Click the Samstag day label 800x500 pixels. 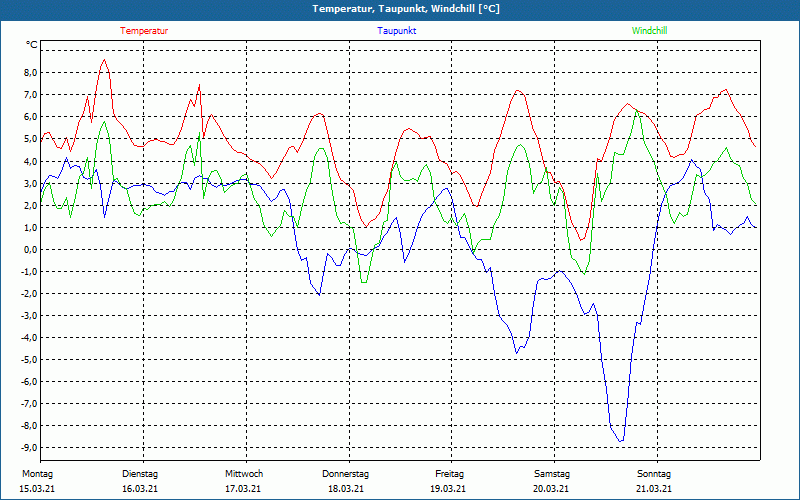552,474
